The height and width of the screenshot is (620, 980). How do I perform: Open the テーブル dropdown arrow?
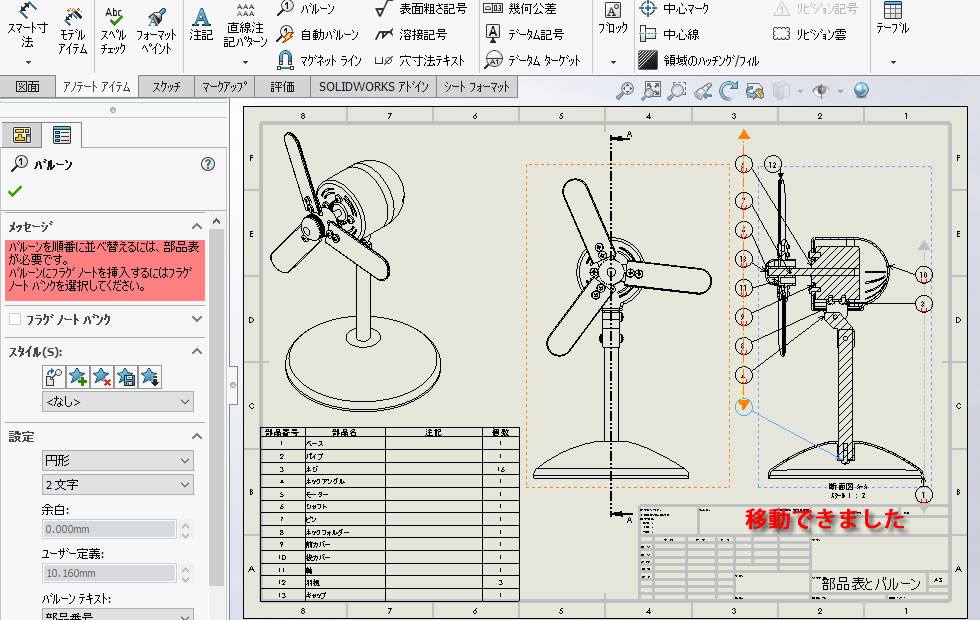coord(892,62)
